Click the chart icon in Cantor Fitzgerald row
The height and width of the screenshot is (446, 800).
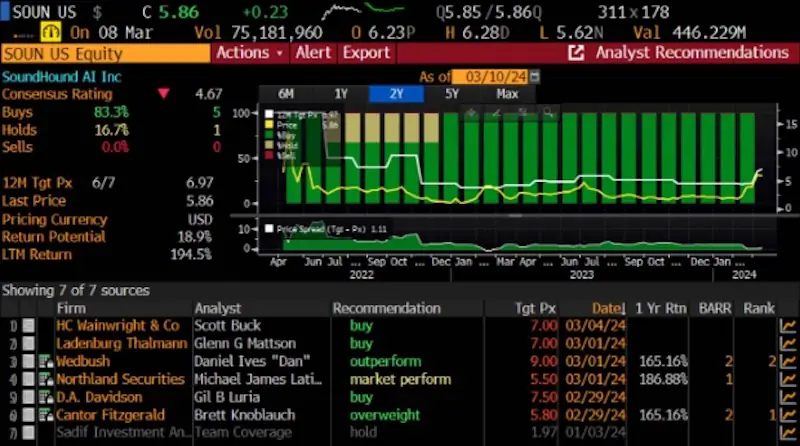(788, 415)
